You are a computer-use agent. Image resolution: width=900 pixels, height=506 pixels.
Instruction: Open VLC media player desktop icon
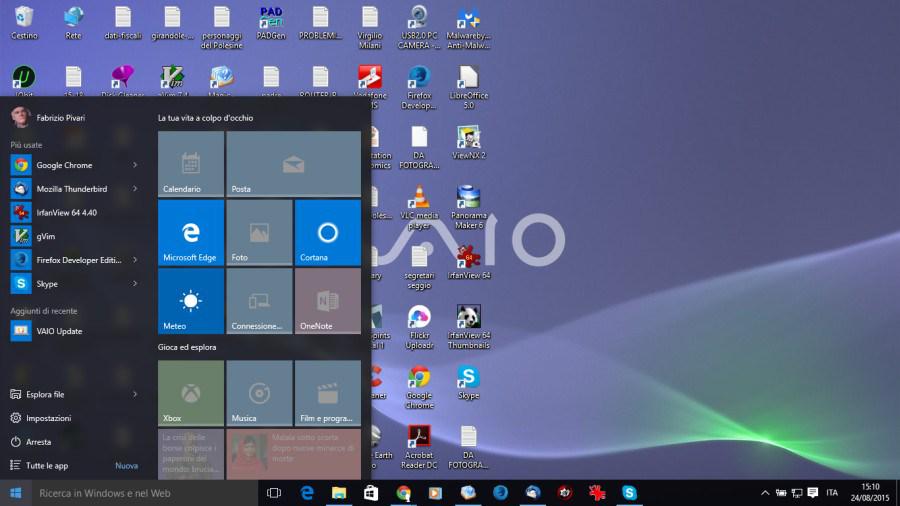click(x=419, y=208)
